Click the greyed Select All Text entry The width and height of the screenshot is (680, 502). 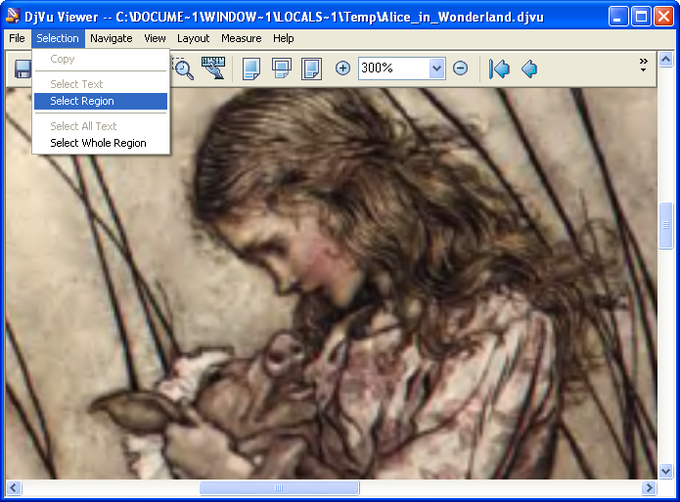click(101, 126)
